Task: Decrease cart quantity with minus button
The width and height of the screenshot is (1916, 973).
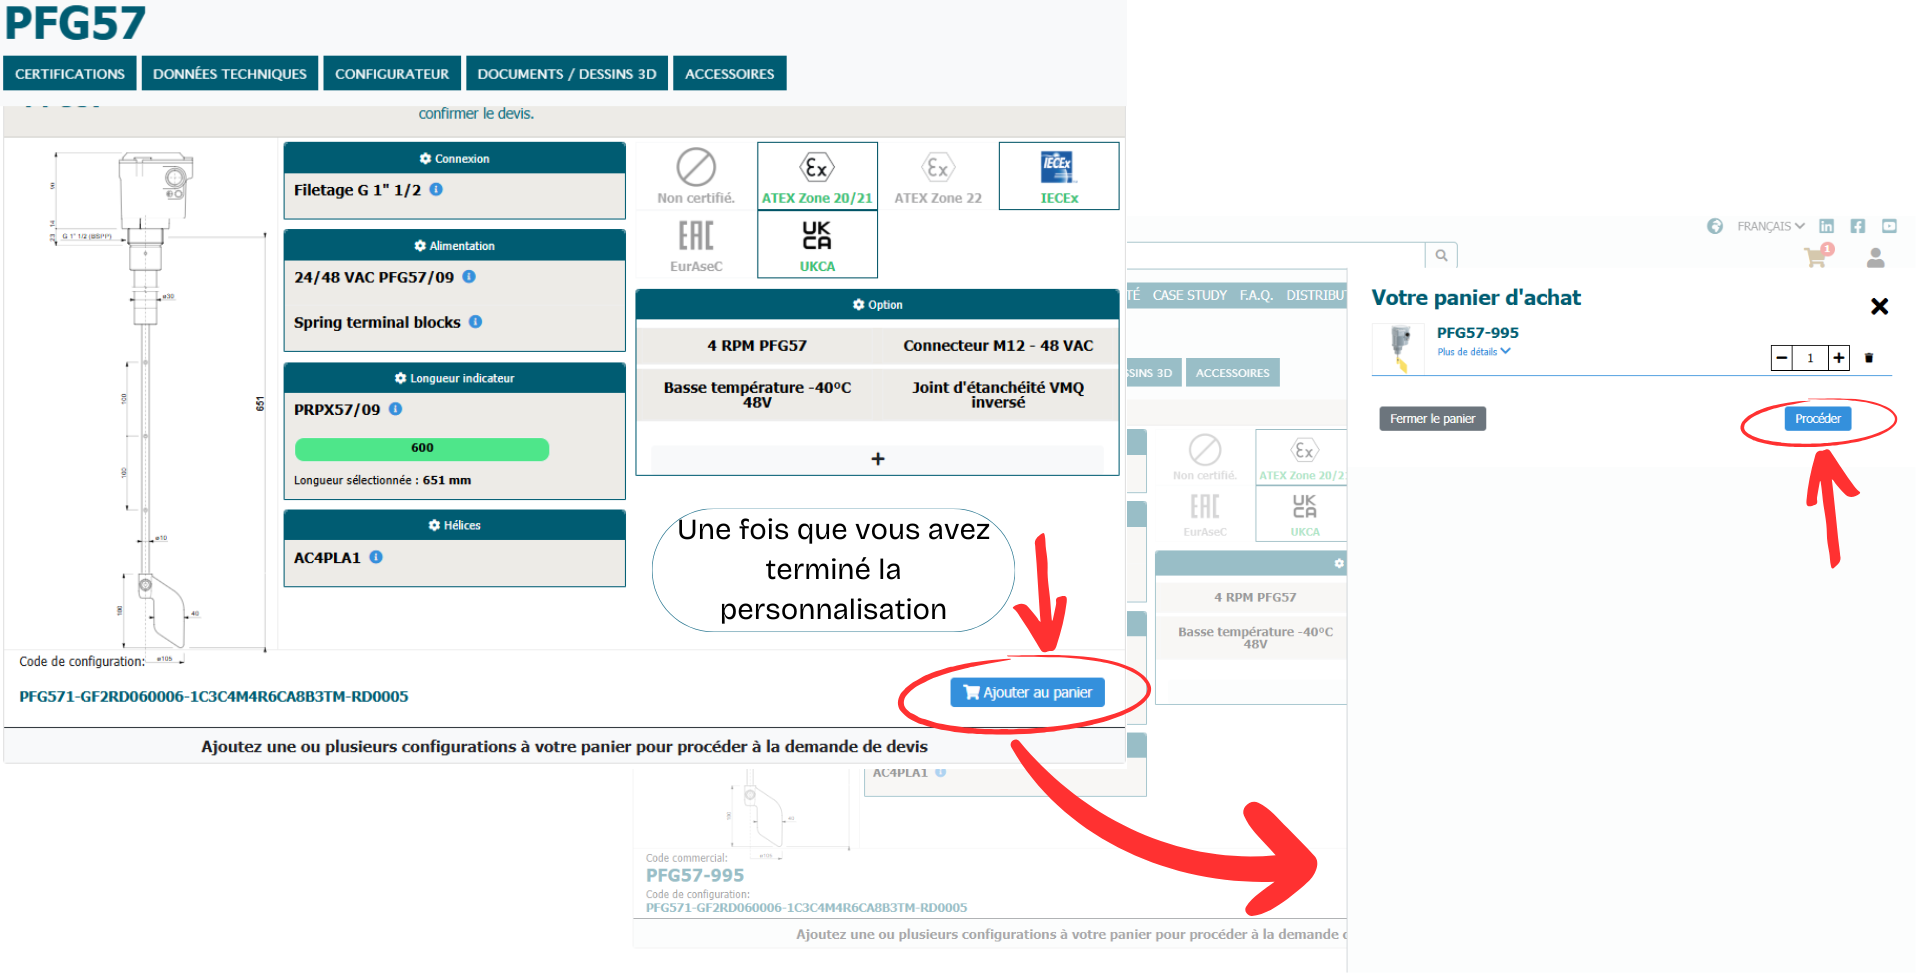Action: [x=1782, y=358]
